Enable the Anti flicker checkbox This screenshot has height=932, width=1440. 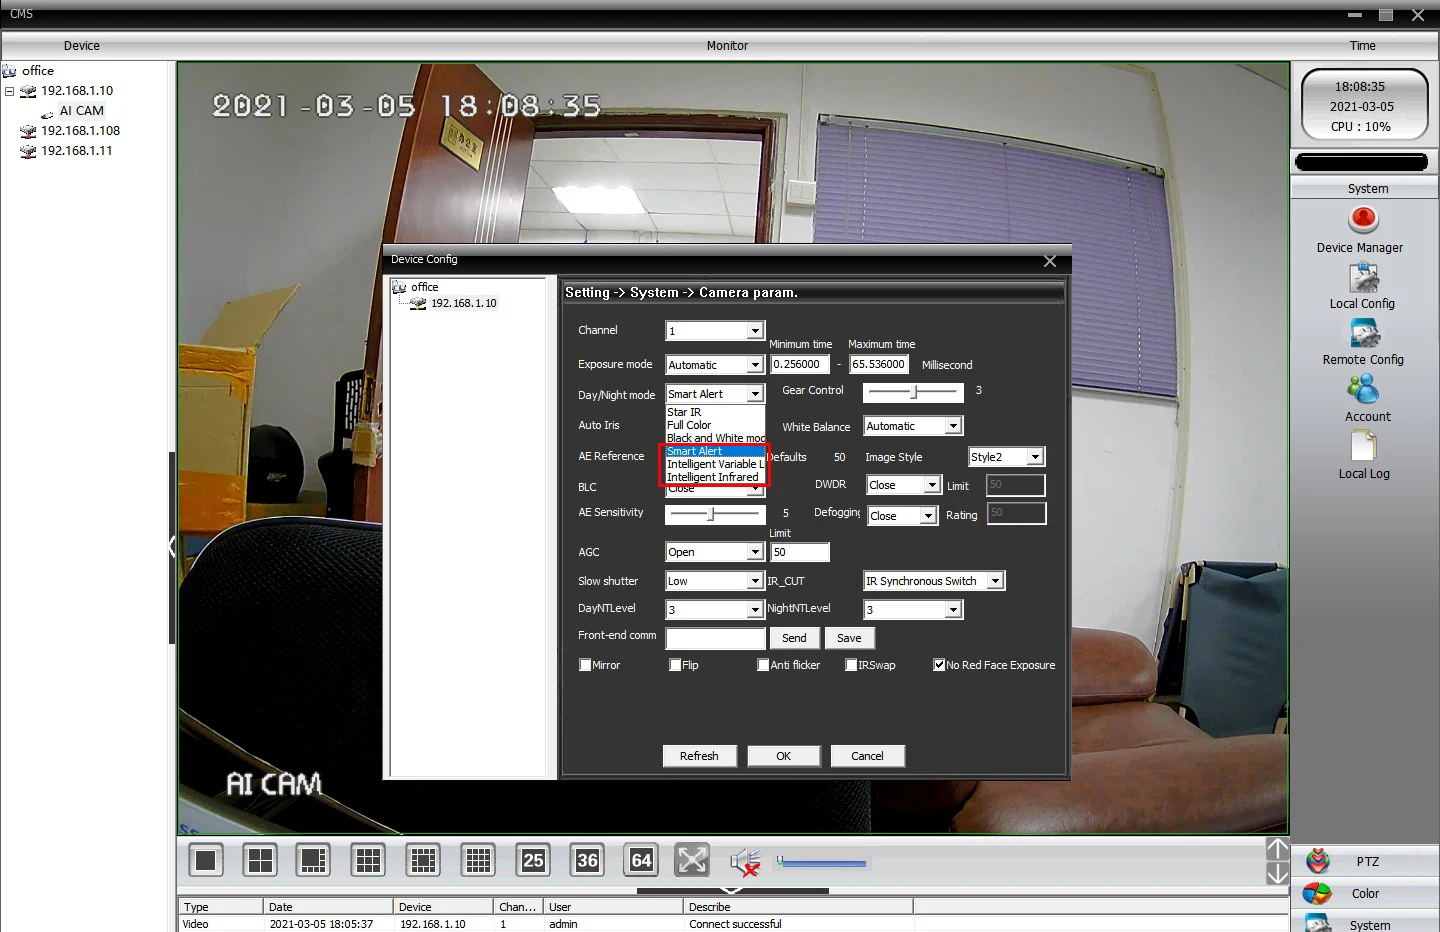click(763, 665)
